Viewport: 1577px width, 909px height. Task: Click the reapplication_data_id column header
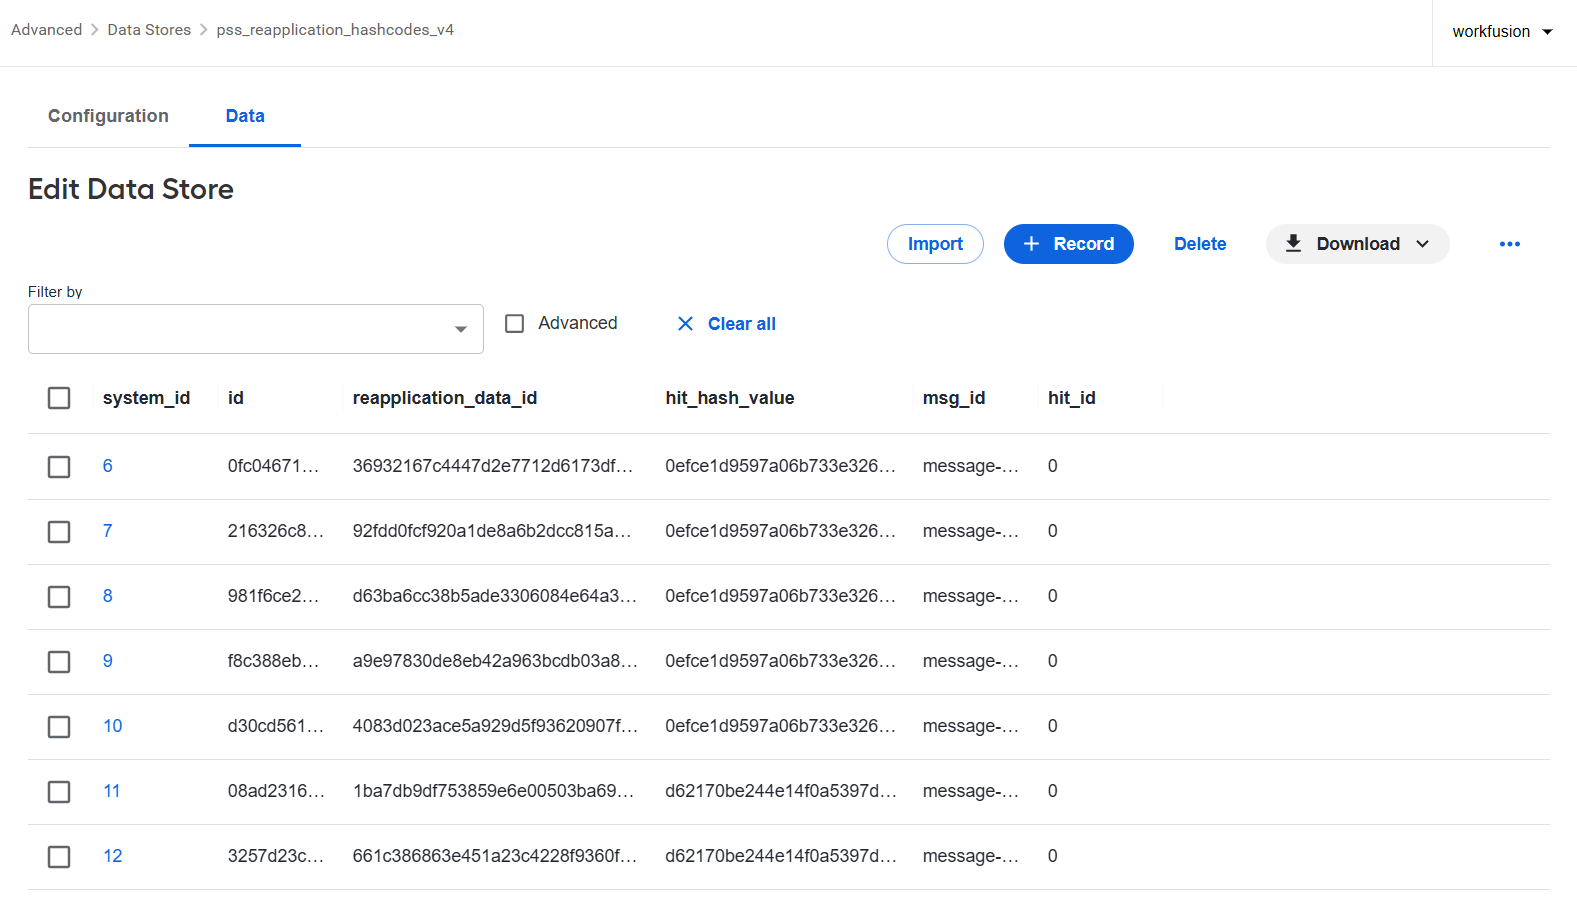pos(445,398)
